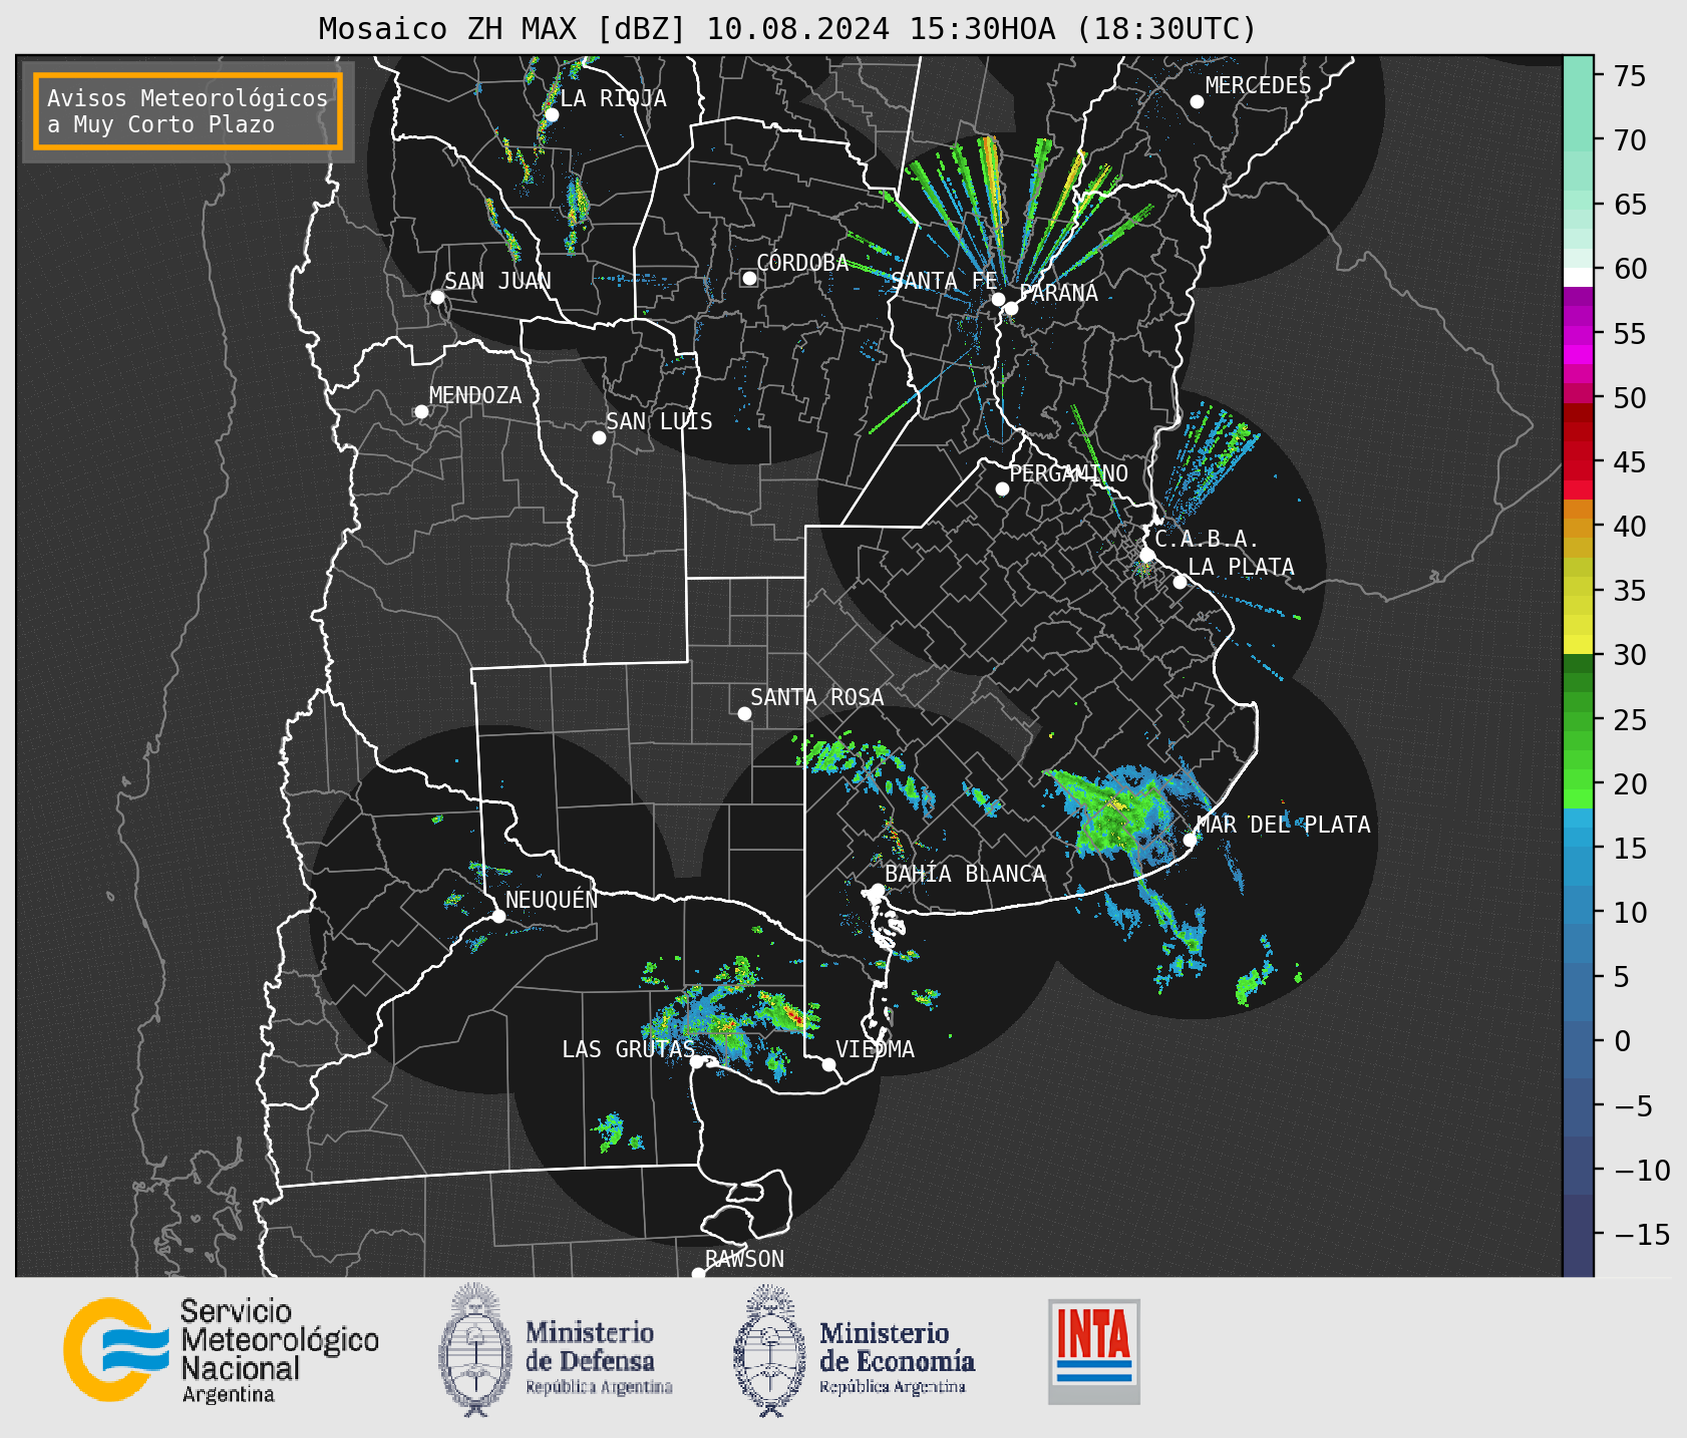The height and width of the screenshot is (1438, 1687).
Task: Click the Avisos Meteorológicos a Muy Corto Plazo box
Action: tap(188, 111)
